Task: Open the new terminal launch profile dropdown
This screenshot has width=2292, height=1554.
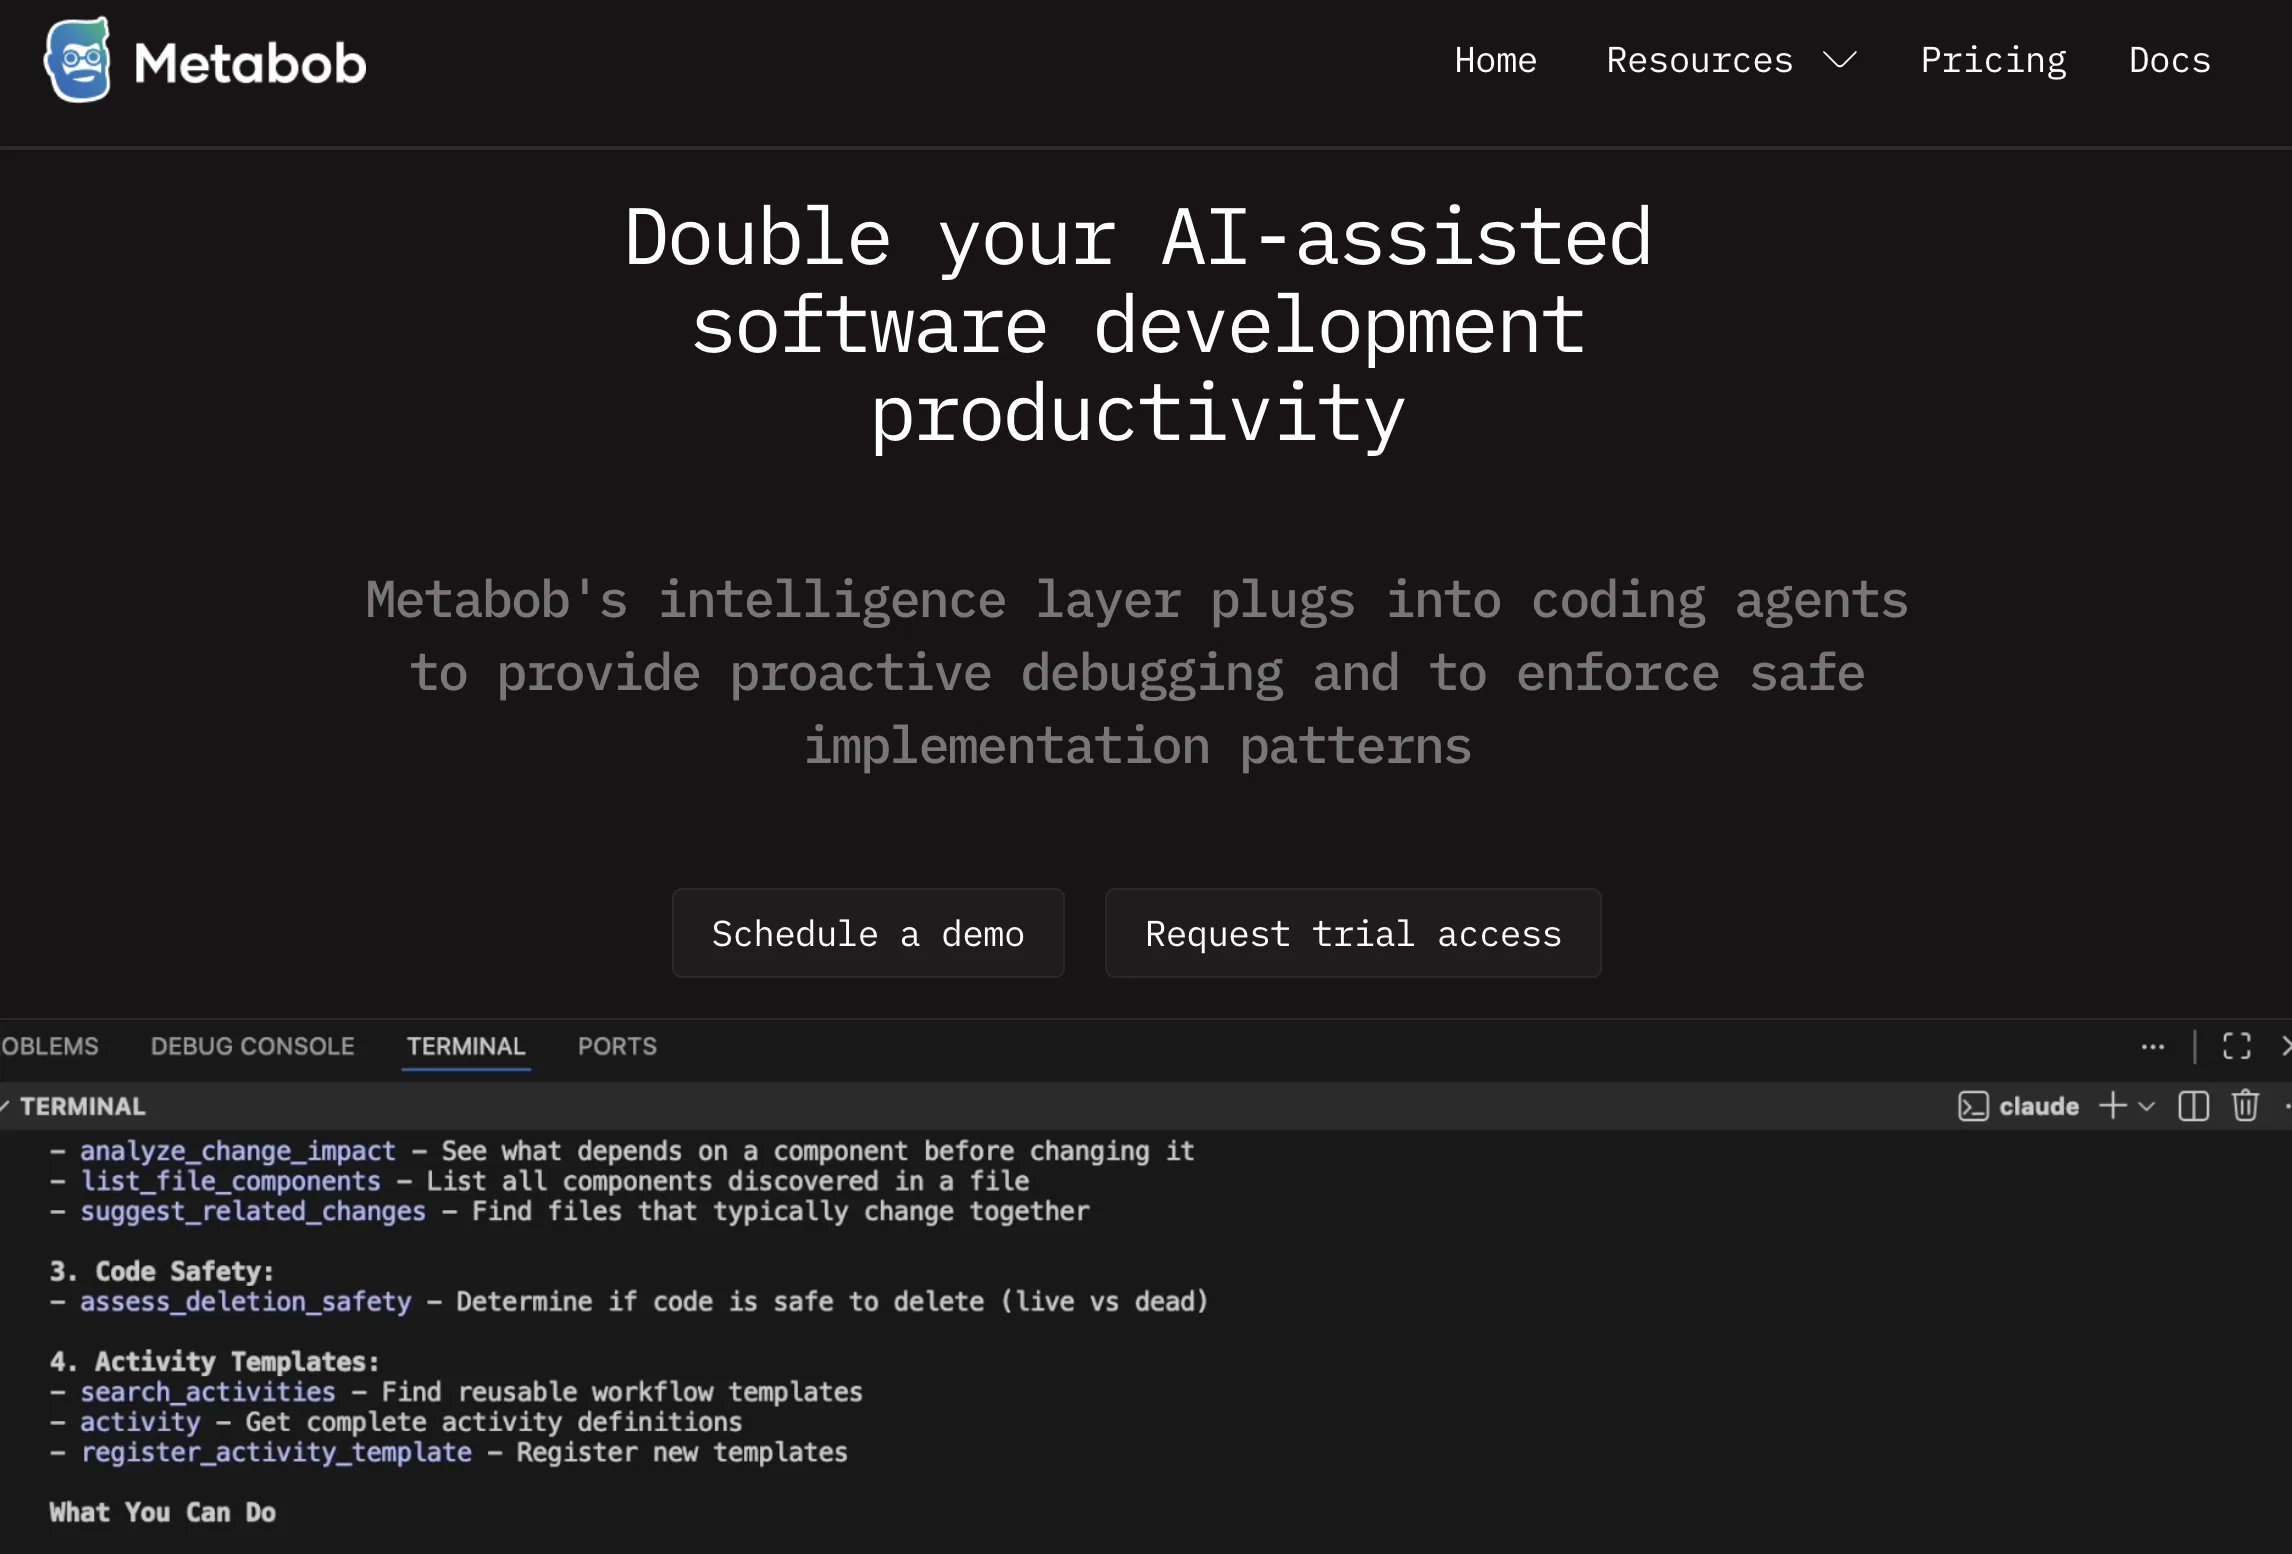Action: coord(2146,1106)
